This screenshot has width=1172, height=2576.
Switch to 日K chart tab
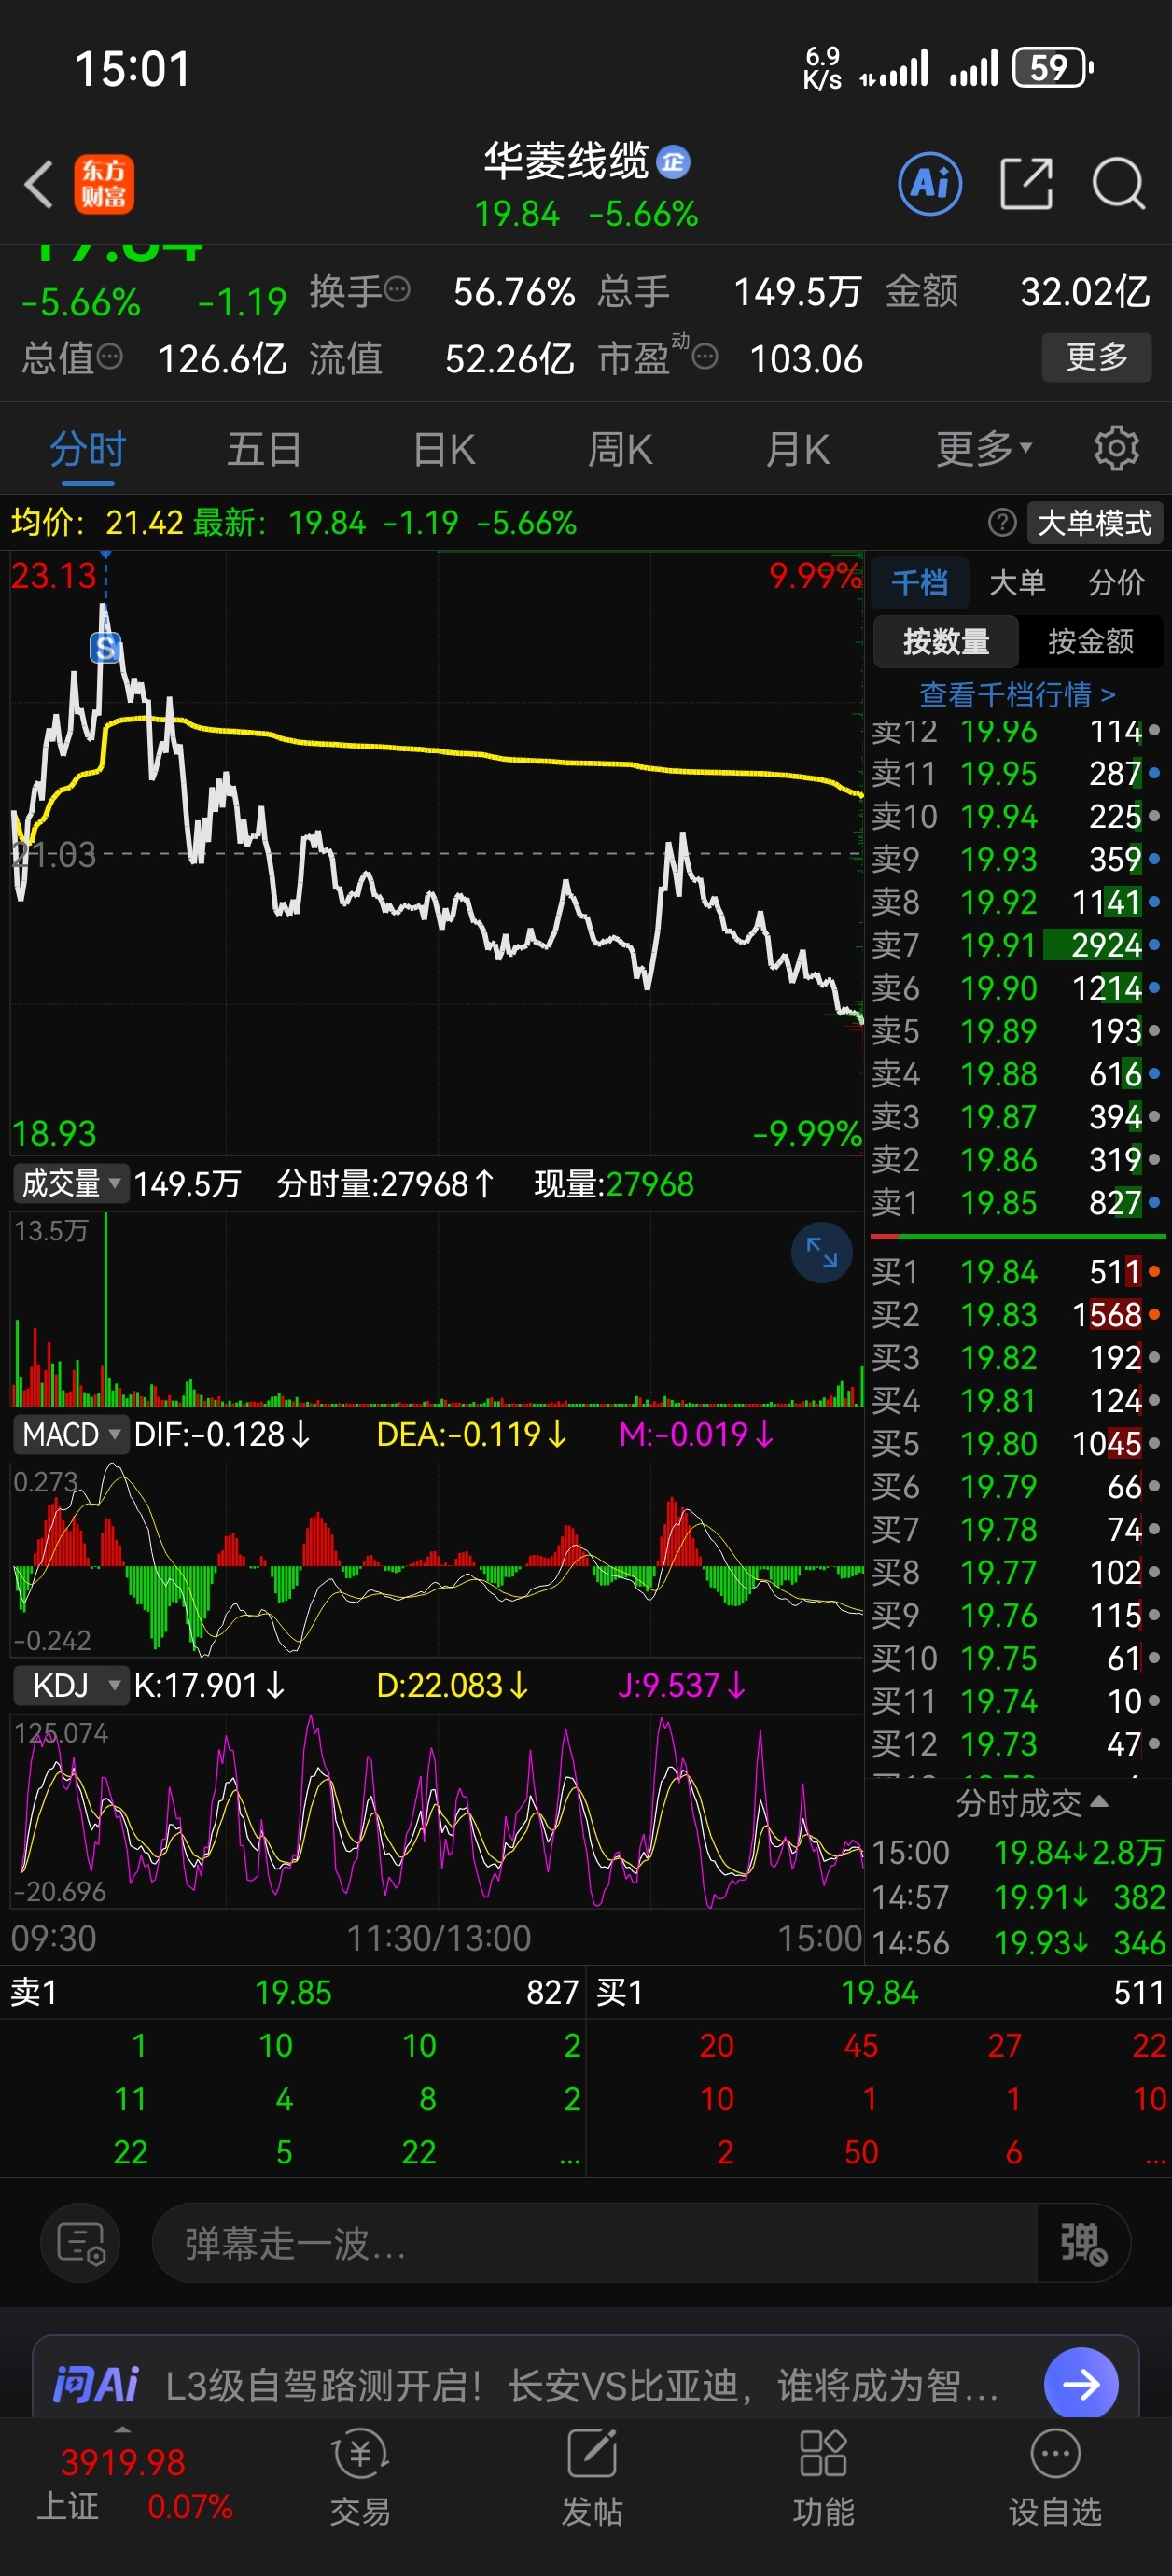[444, 449]
